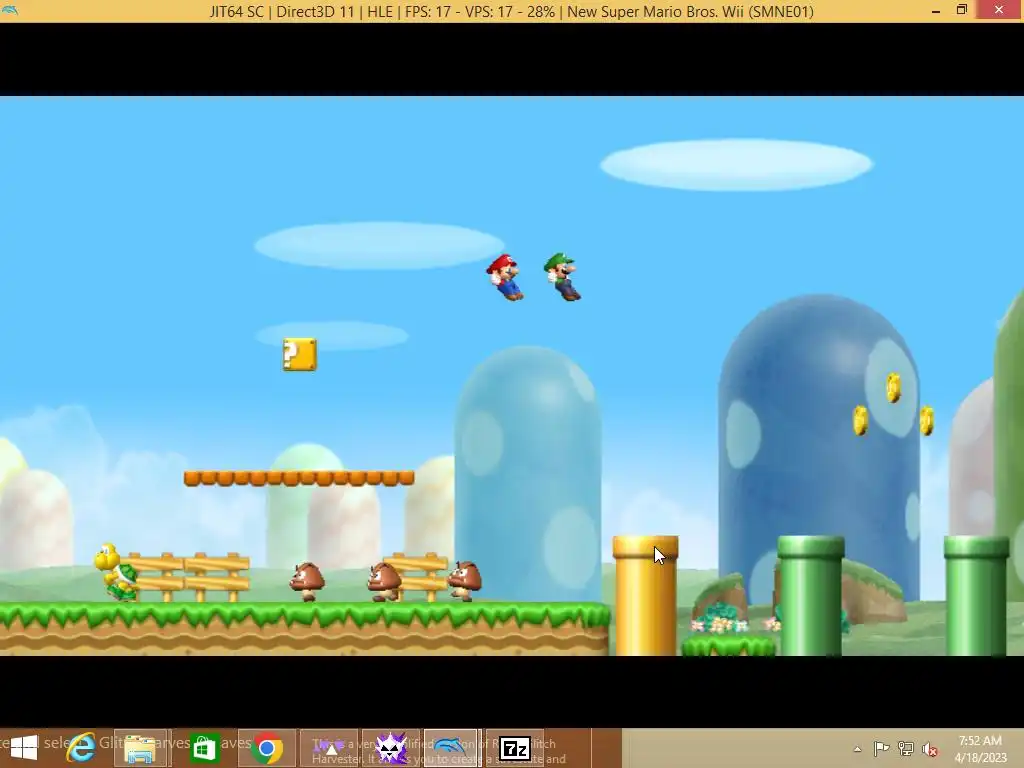Select the Dolphin emulator taskbar button
This screenshot has height=768, width=1024.
(452, 748)
